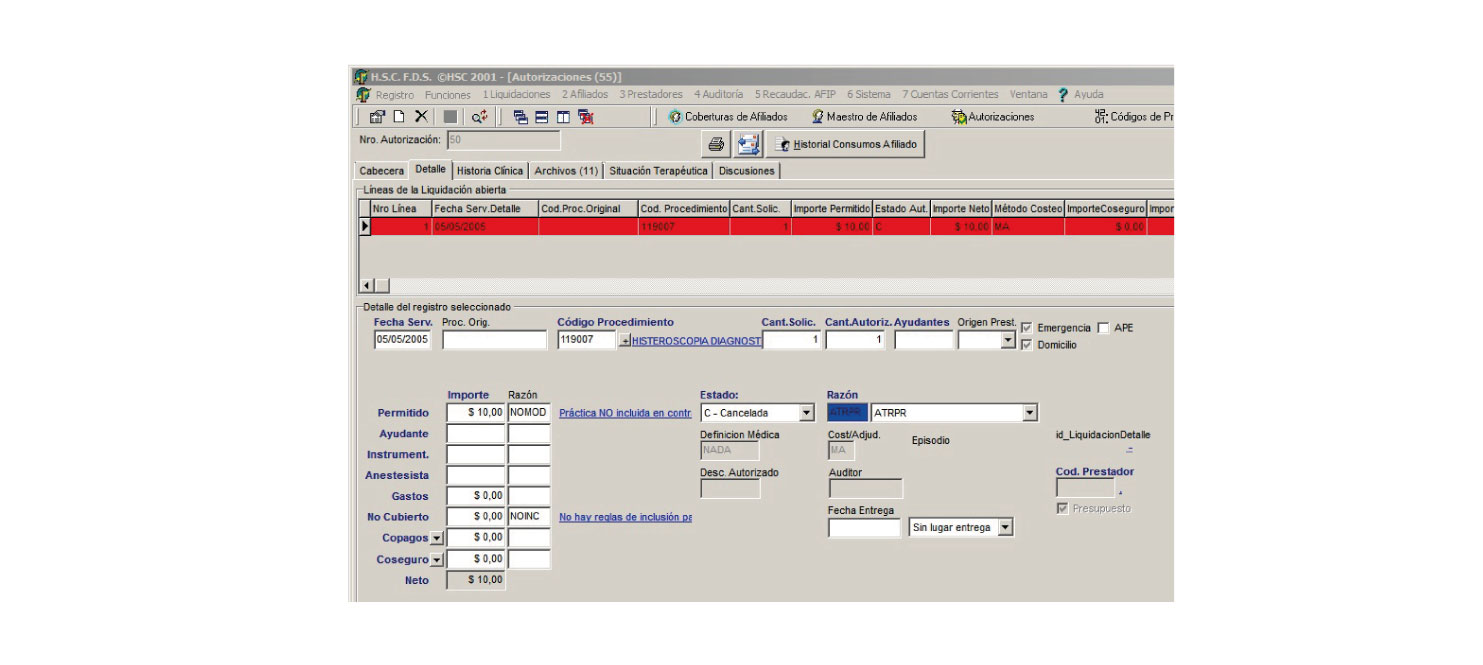Switch to the Archivos (11) tab
This screenshot has height=665, width=1483.
pos(566,171)
